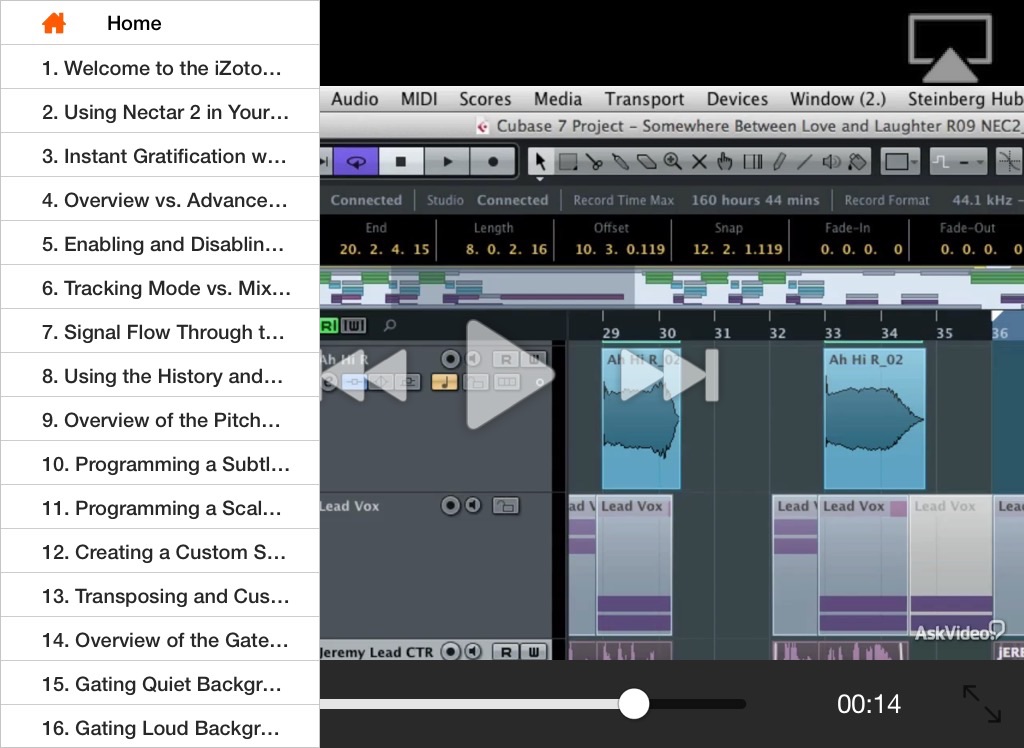Select the Comp tool with vertical bars
Screen dimensions: 1024x748
(753, 161)
